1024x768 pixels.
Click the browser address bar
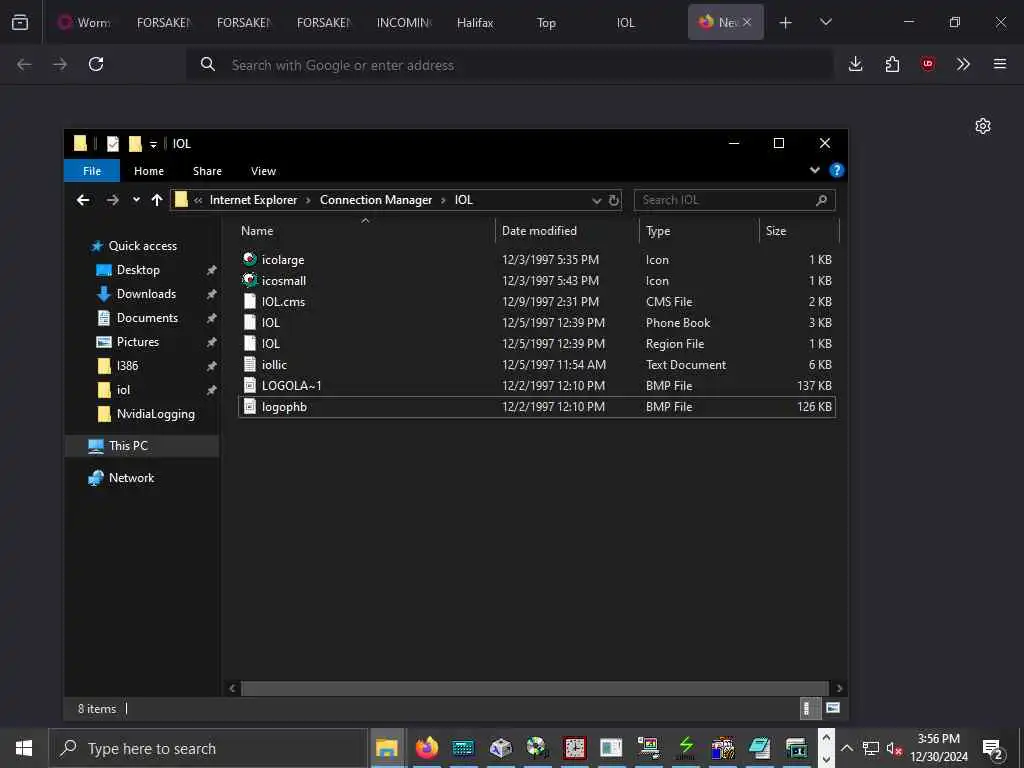509,65
